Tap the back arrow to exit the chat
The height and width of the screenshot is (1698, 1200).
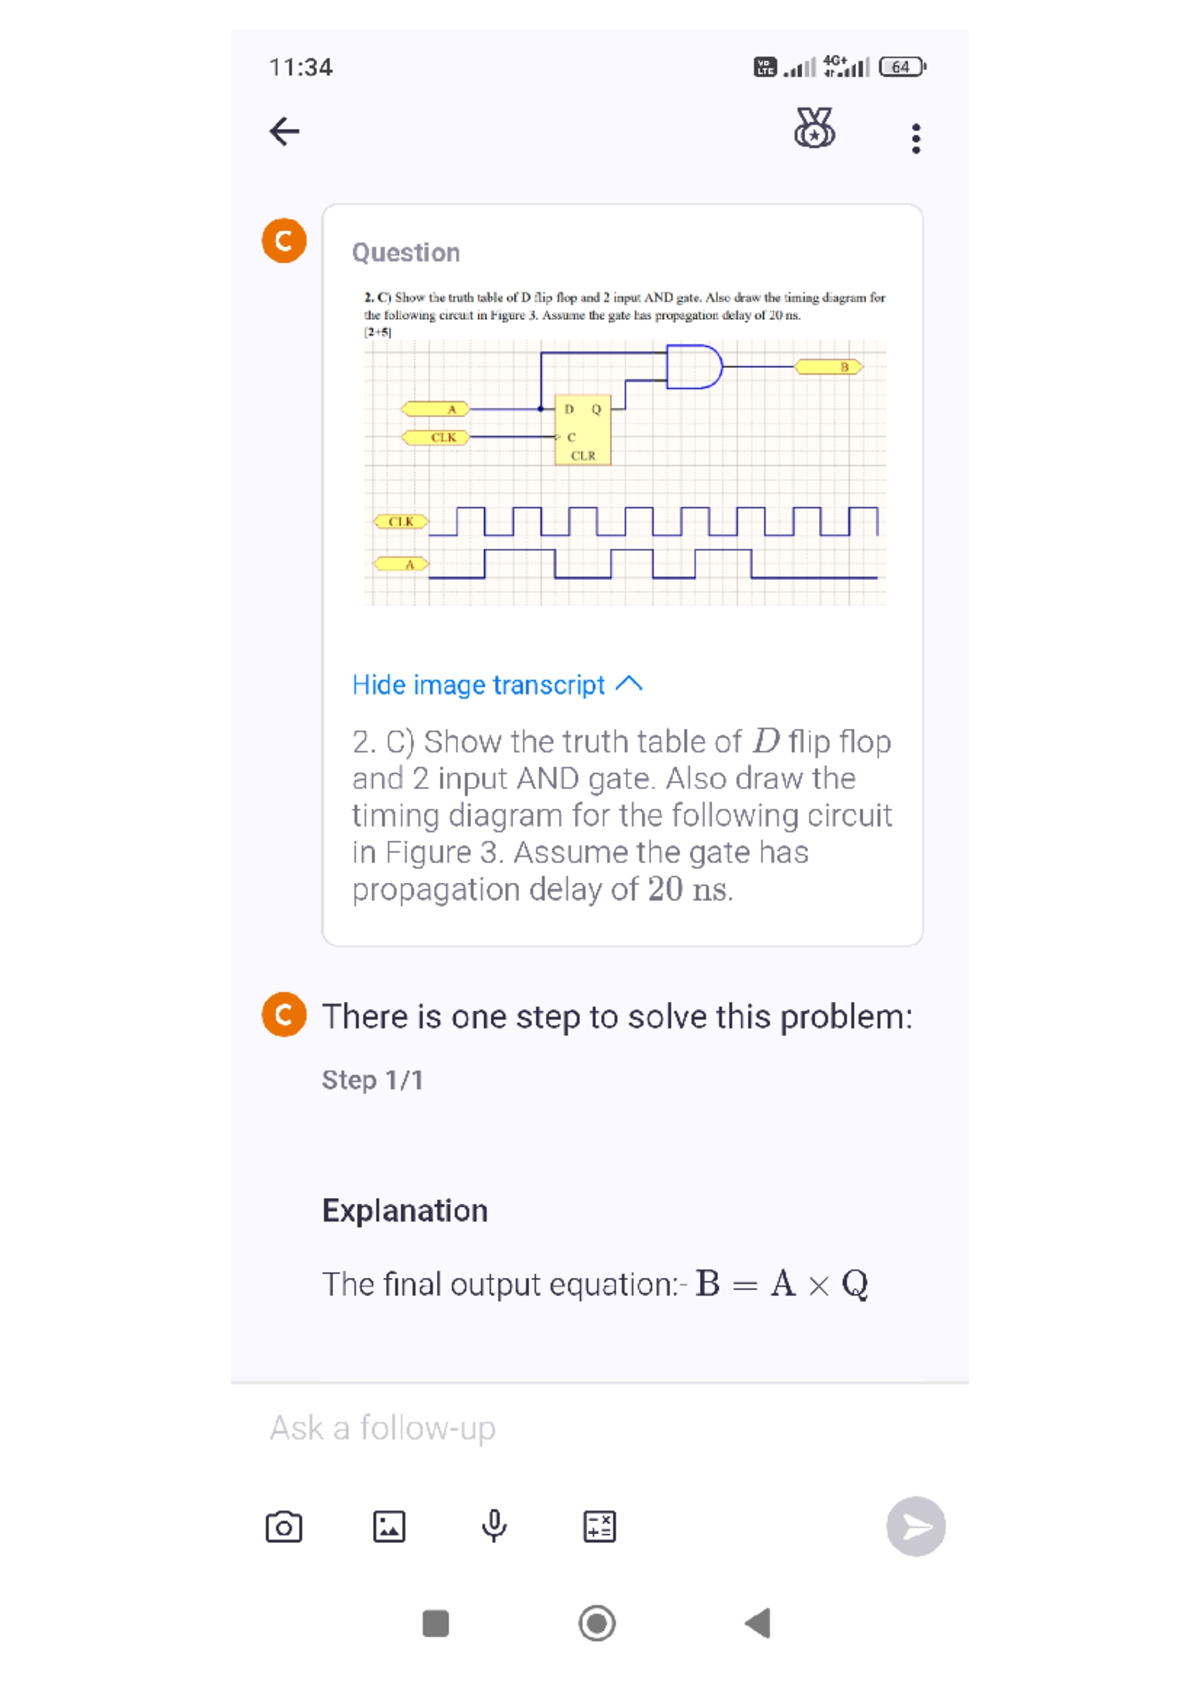click(283, 131)
